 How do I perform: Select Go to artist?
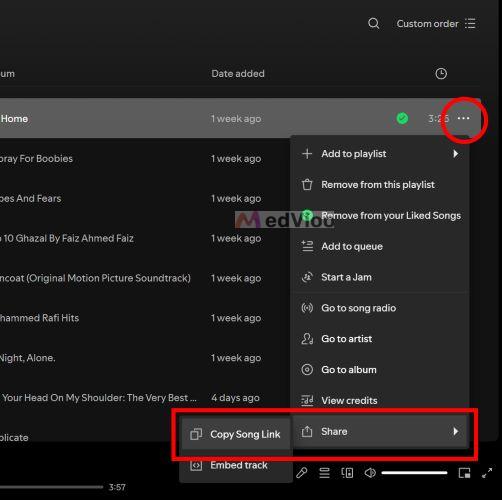pyautogui.click(x=380, y=339)
